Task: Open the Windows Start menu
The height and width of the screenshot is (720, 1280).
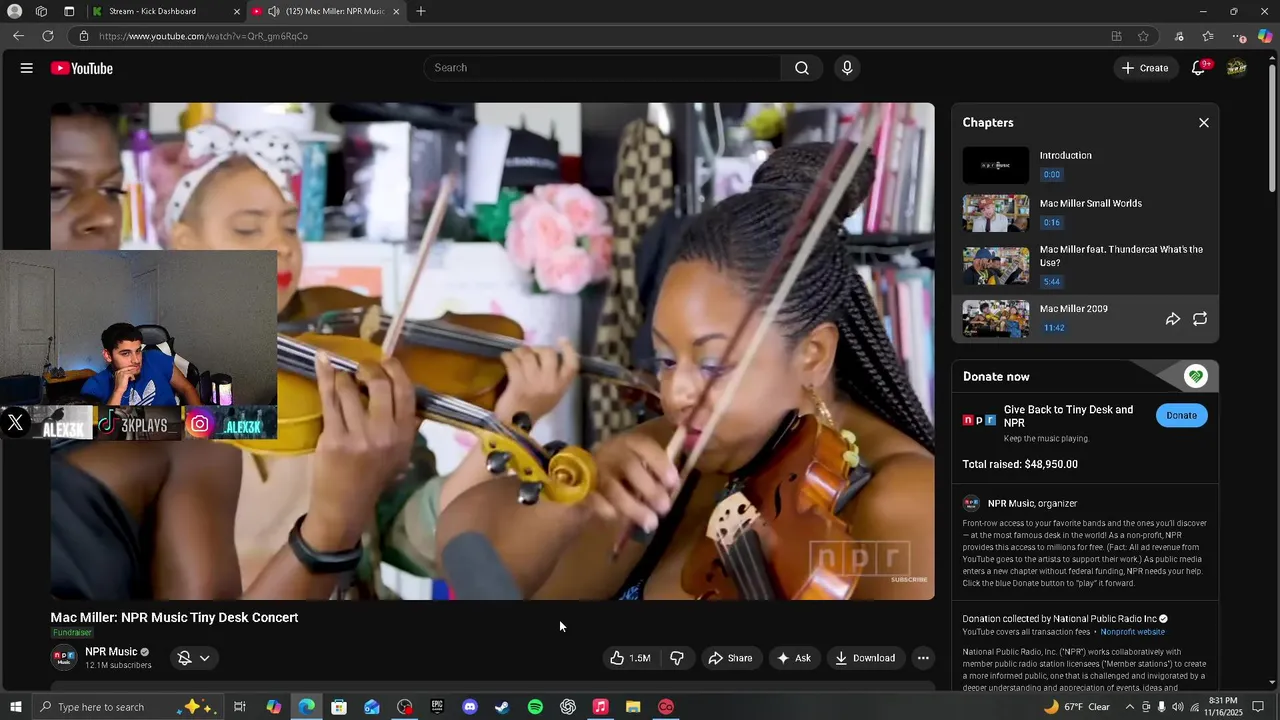Action: (15, 707)
